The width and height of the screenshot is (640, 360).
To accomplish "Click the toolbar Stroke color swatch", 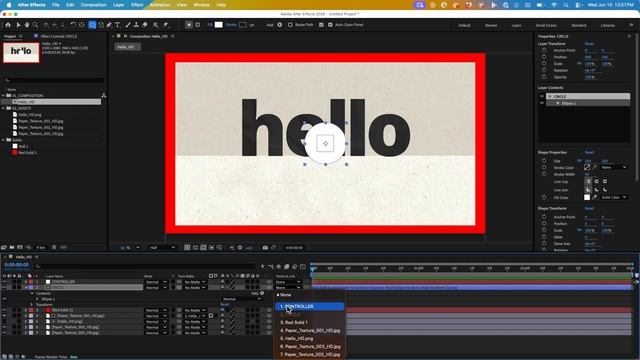I will (x=243, y=25).
